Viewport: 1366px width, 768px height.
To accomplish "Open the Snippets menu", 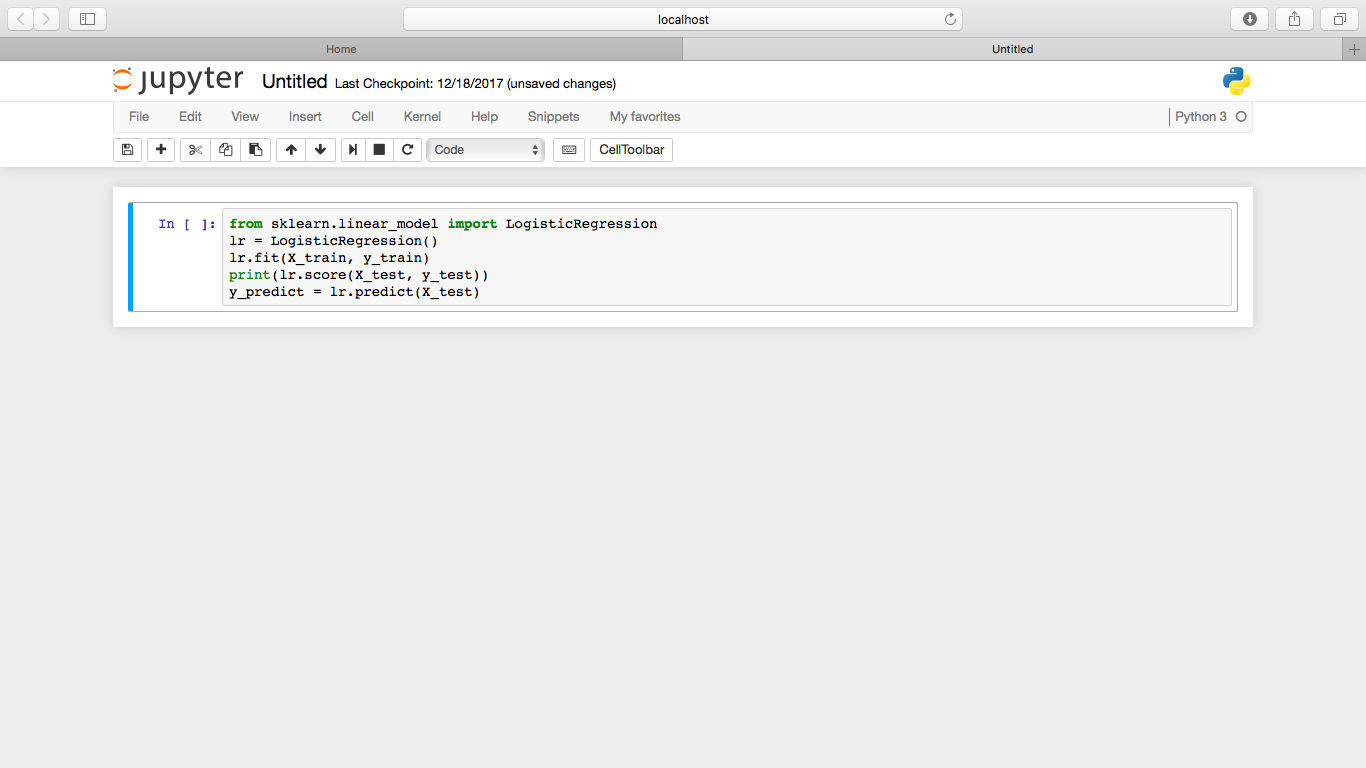I will pyautogui.click(x=553, y=117).
